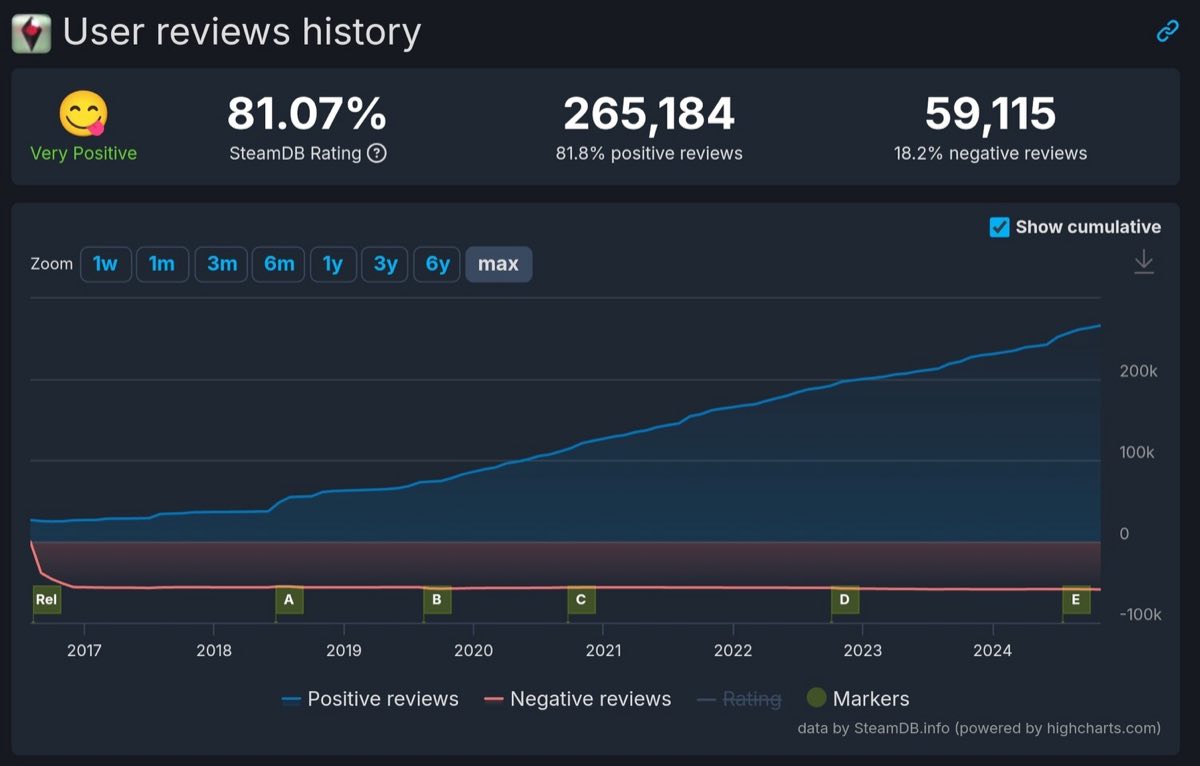1200x766 pixels.
Task: Open SteamDB.info data credit link
Action: click(979, 728)
